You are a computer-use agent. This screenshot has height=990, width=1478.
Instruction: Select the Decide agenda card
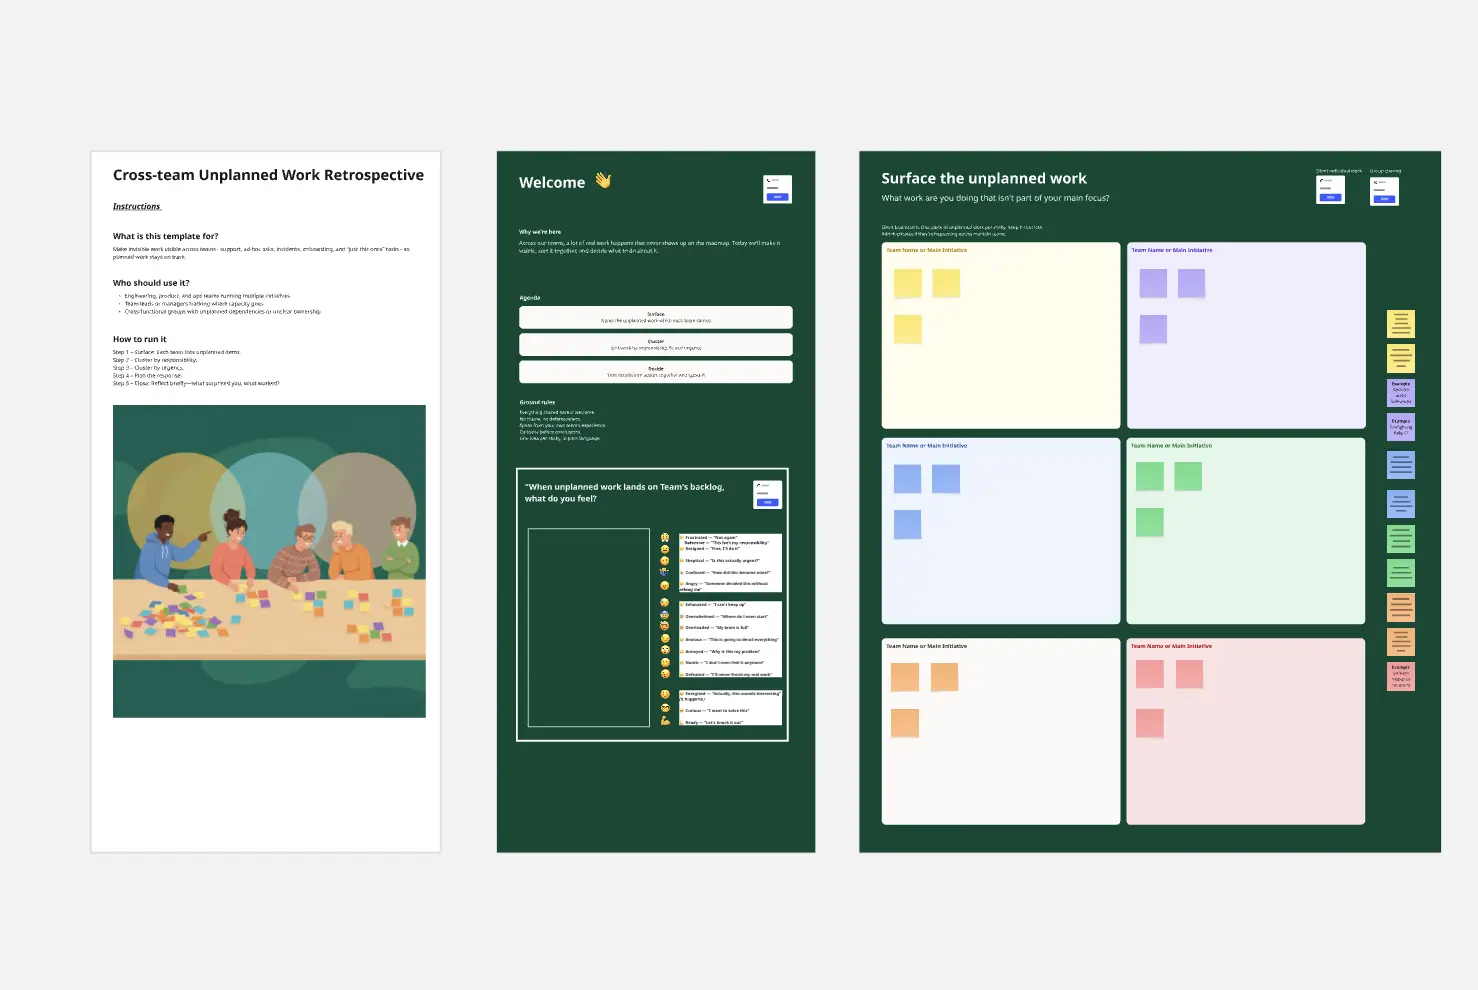[x=656, y=371]
